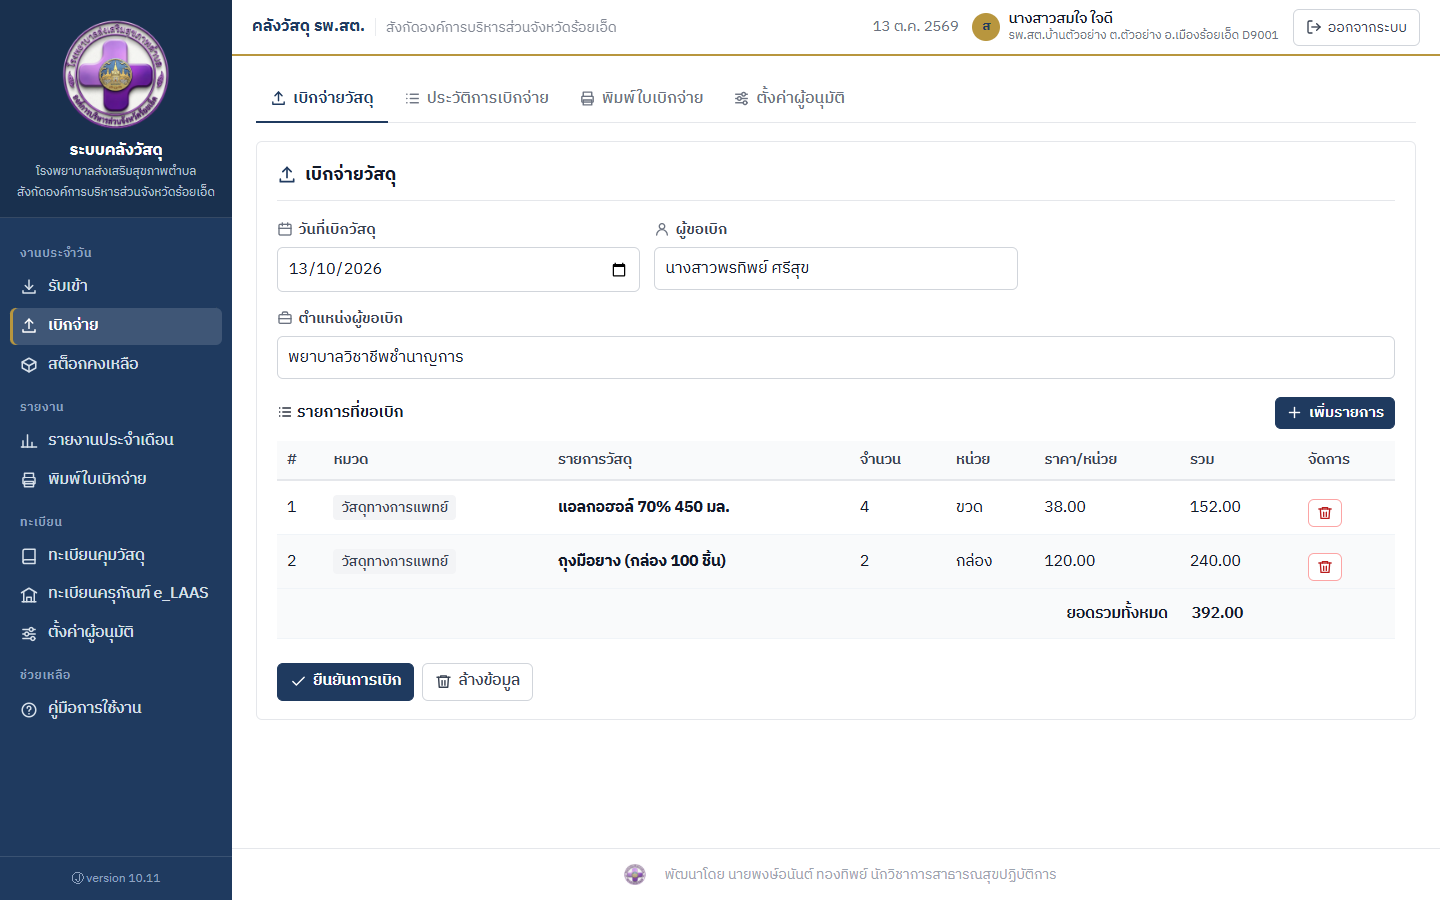Click the วันที่เบิกวัสดุ date field

click(458, 270)
